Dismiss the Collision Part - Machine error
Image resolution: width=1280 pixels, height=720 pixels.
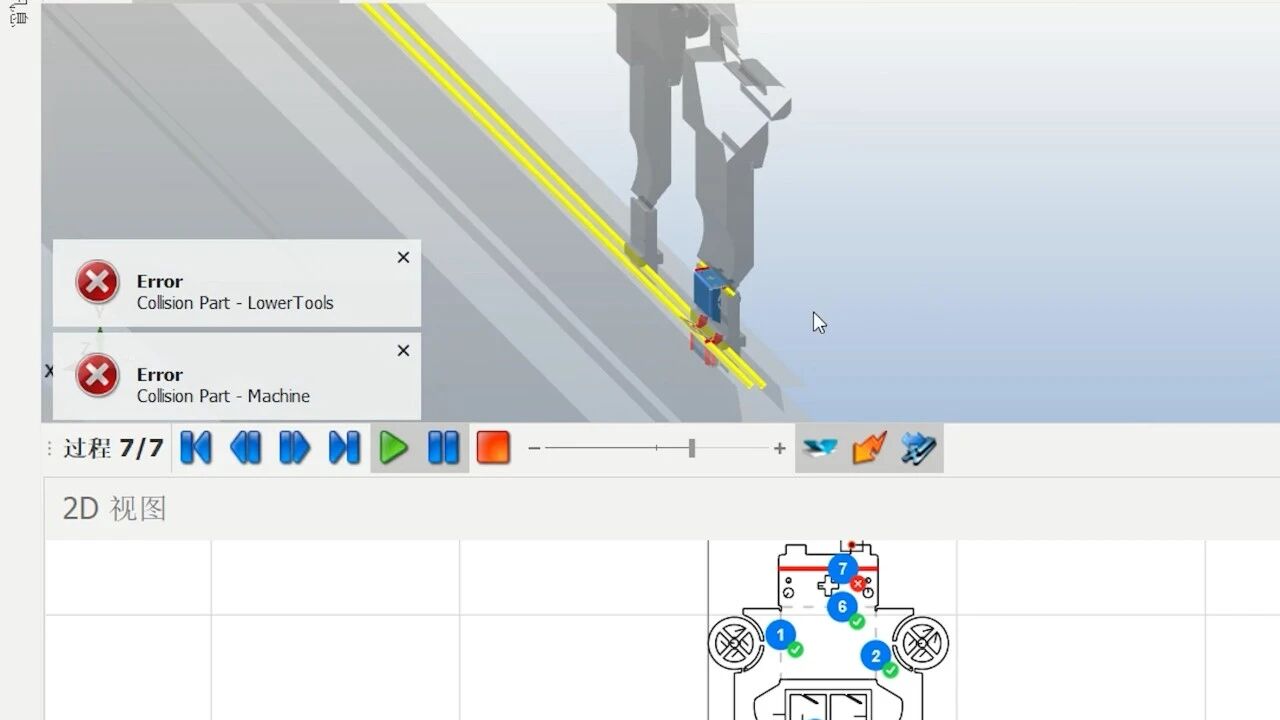403,350
